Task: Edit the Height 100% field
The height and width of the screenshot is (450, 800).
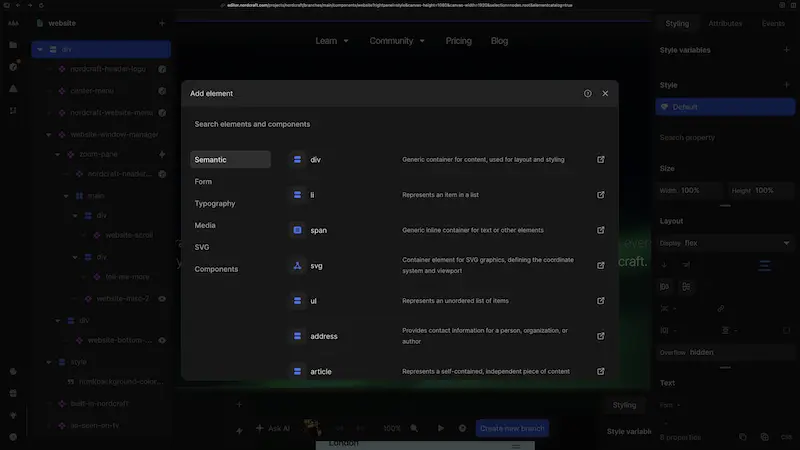Action: pos(760,190)
